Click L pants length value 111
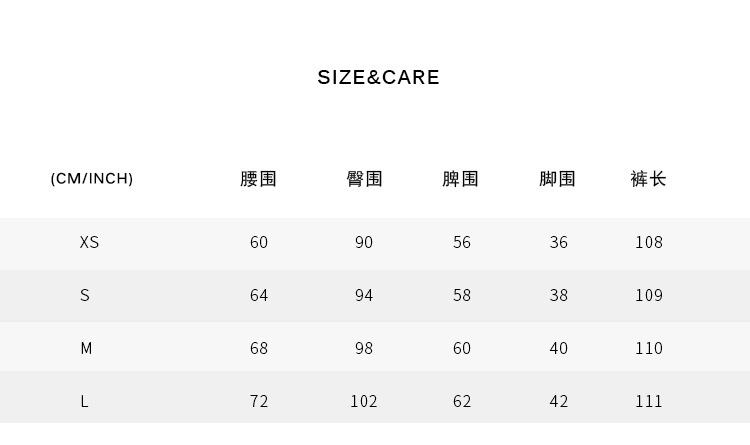This screenshot has height=445, width=750. click(649, 401)
